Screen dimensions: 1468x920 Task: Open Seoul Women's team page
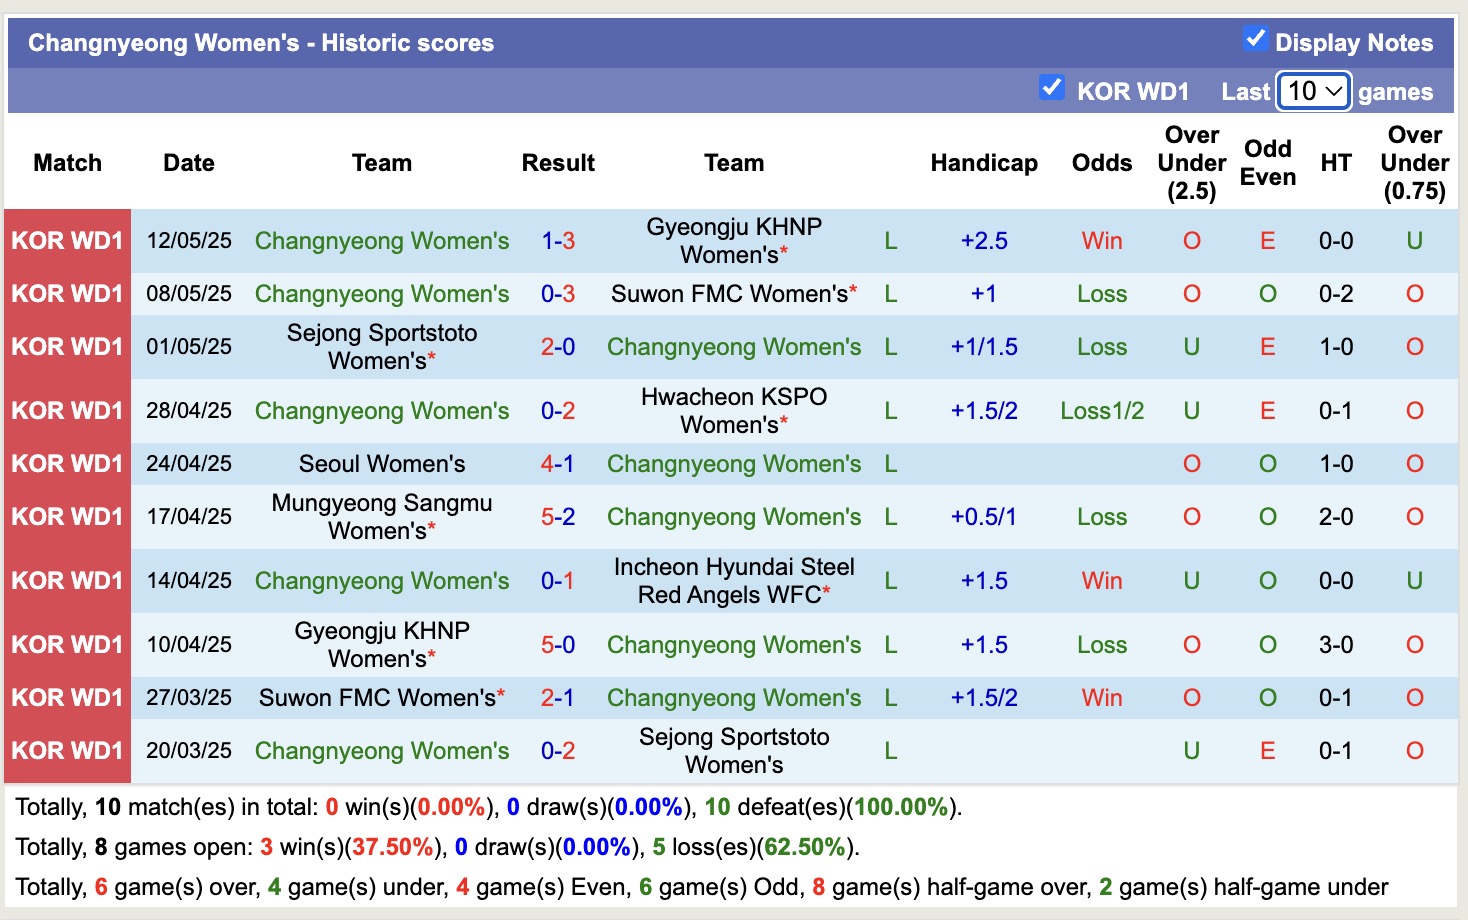coord(381,463)
